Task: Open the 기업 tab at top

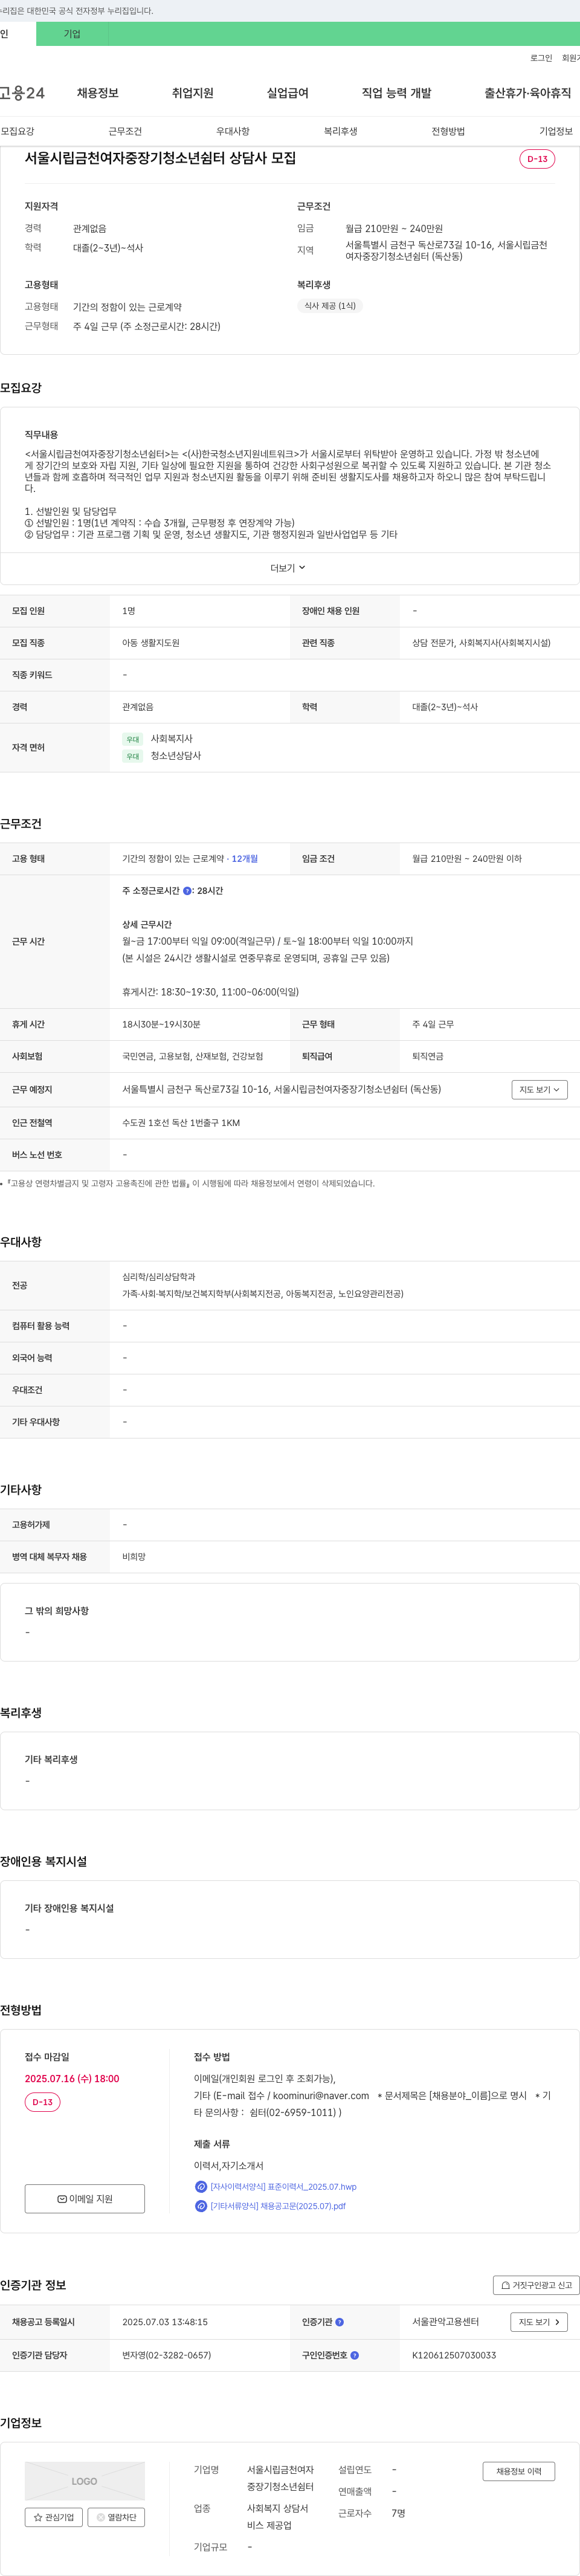Action: pos(72,34)
